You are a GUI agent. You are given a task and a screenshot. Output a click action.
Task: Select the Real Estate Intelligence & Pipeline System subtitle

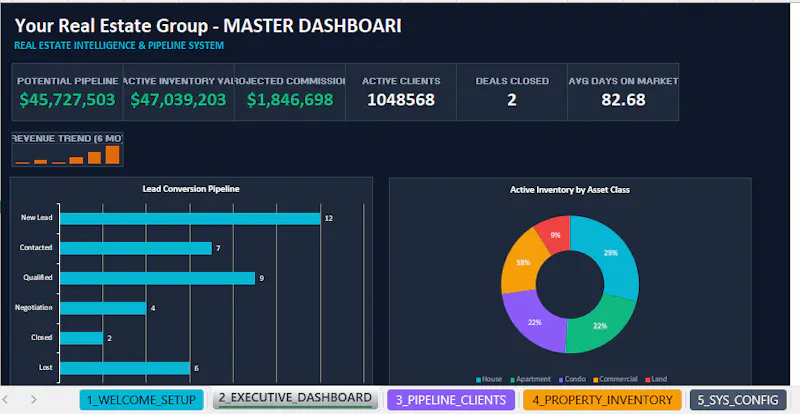pyautogui.click(x=119, y=45)
